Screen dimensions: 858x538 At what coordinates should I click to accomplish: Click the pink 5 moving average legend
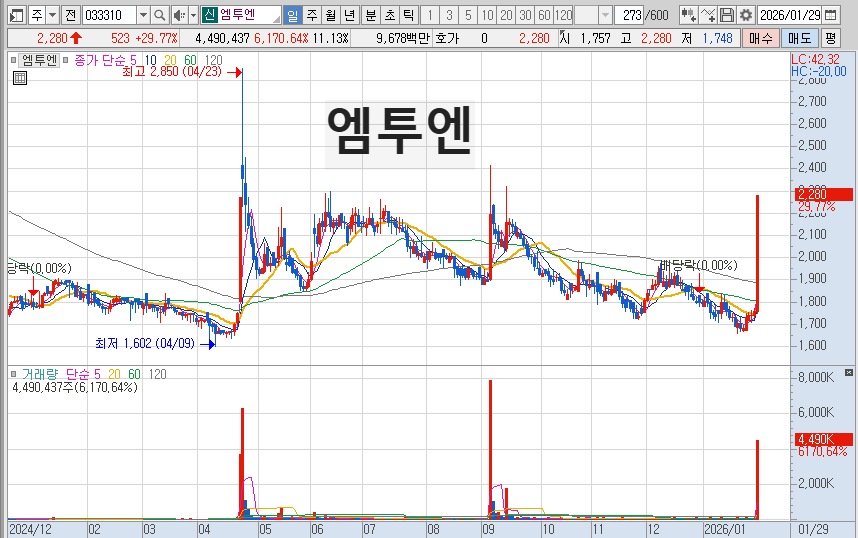click(x=133, y=60)
